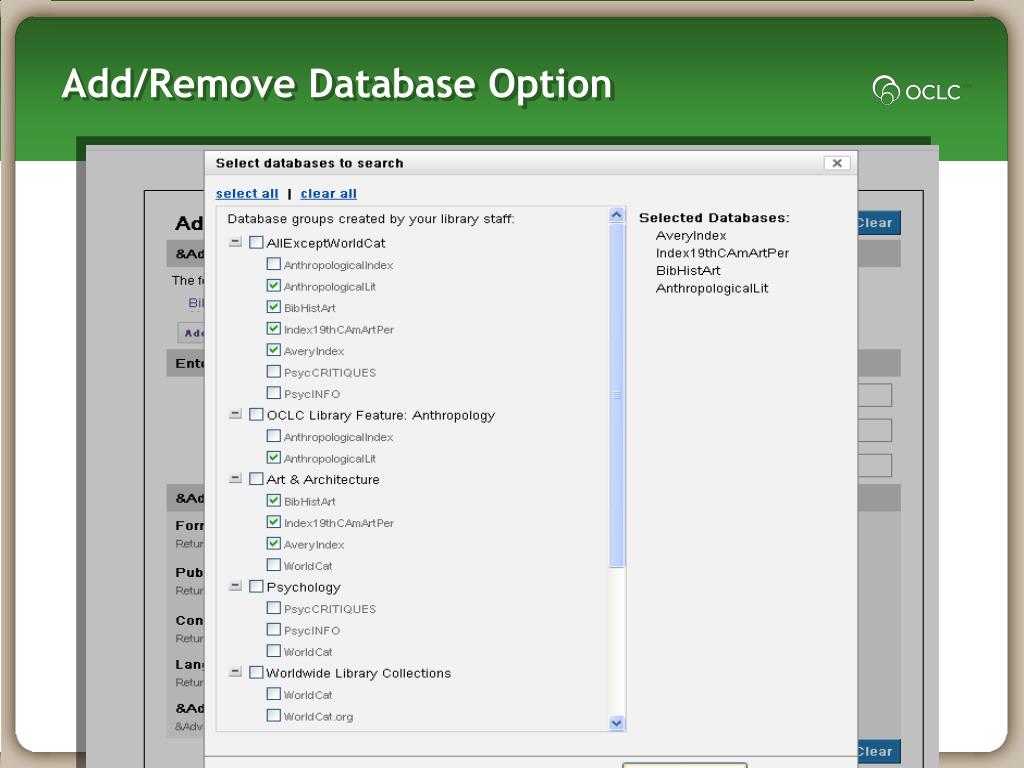Click the OCLC logo

pos(918,90)
